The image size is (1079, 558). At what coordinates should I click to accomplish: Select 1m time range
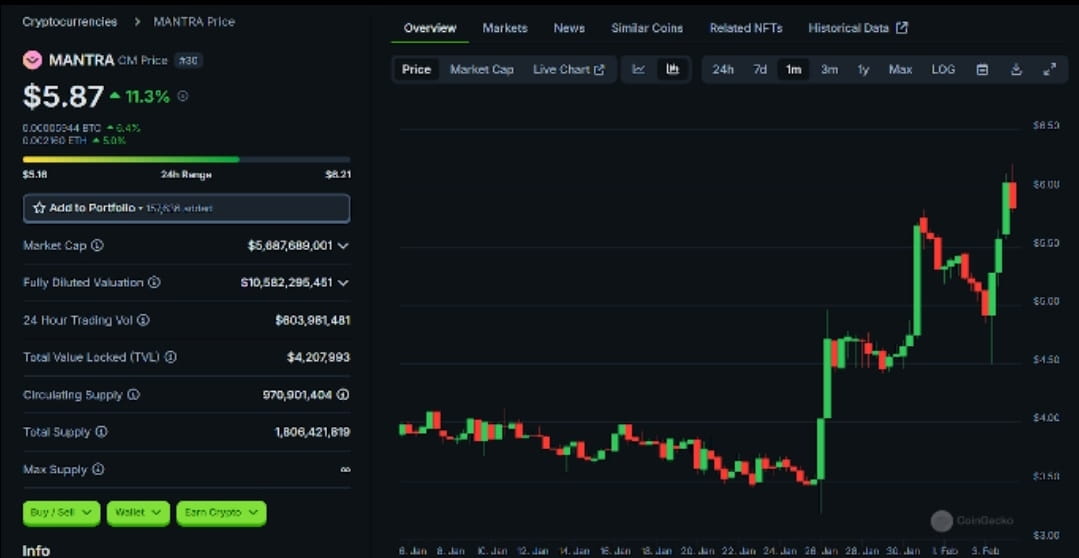(x=793, y=69)
